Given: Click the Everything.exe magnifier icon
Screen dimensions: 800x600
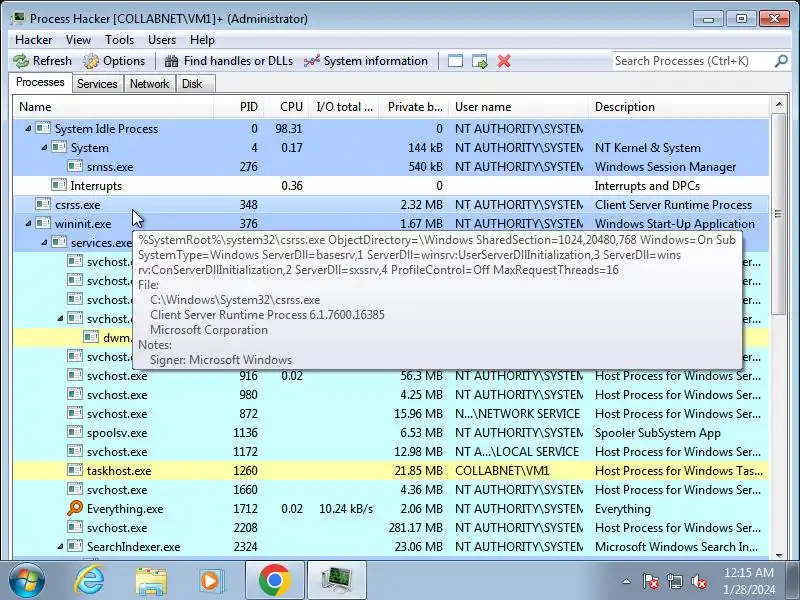Looking at the screenshot, I should pyautogui.click(x=74, y=508).
